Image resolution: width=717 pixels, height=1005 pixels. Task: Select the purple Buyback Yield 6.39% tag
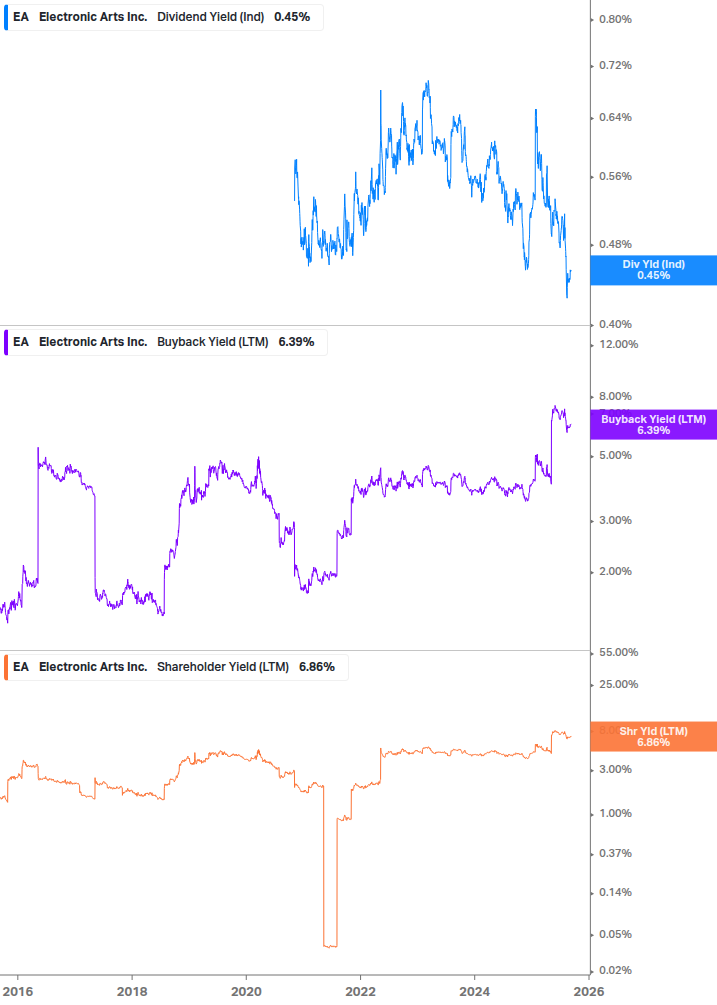pyautogui.click(x=654, y=424)
